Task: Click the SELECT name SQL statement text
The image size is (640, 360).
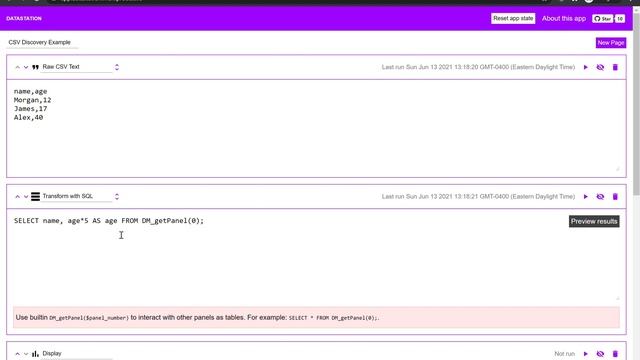Action: coord(109,221)
